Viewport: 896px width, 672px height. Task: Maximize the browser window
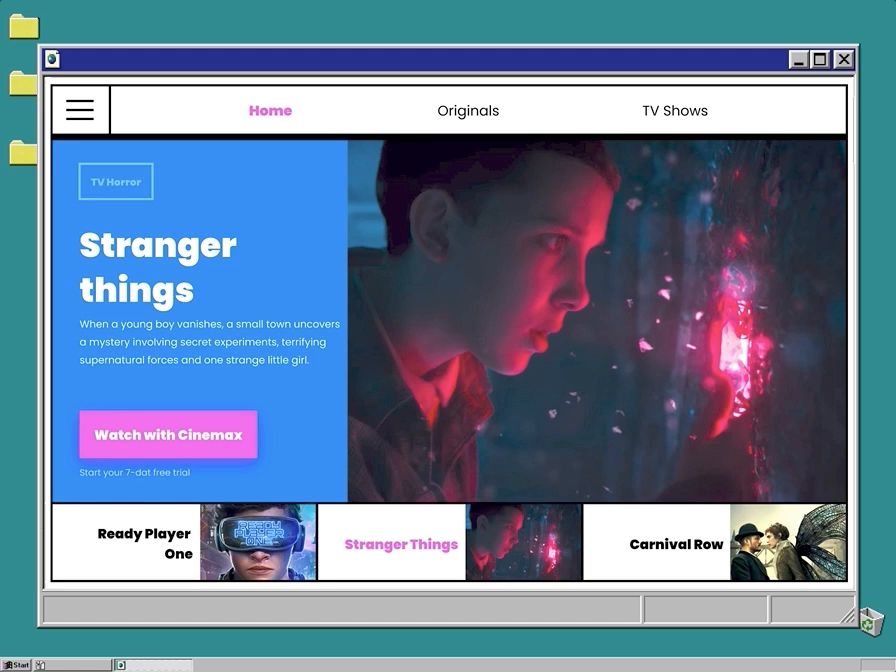[x=820, y=60]
